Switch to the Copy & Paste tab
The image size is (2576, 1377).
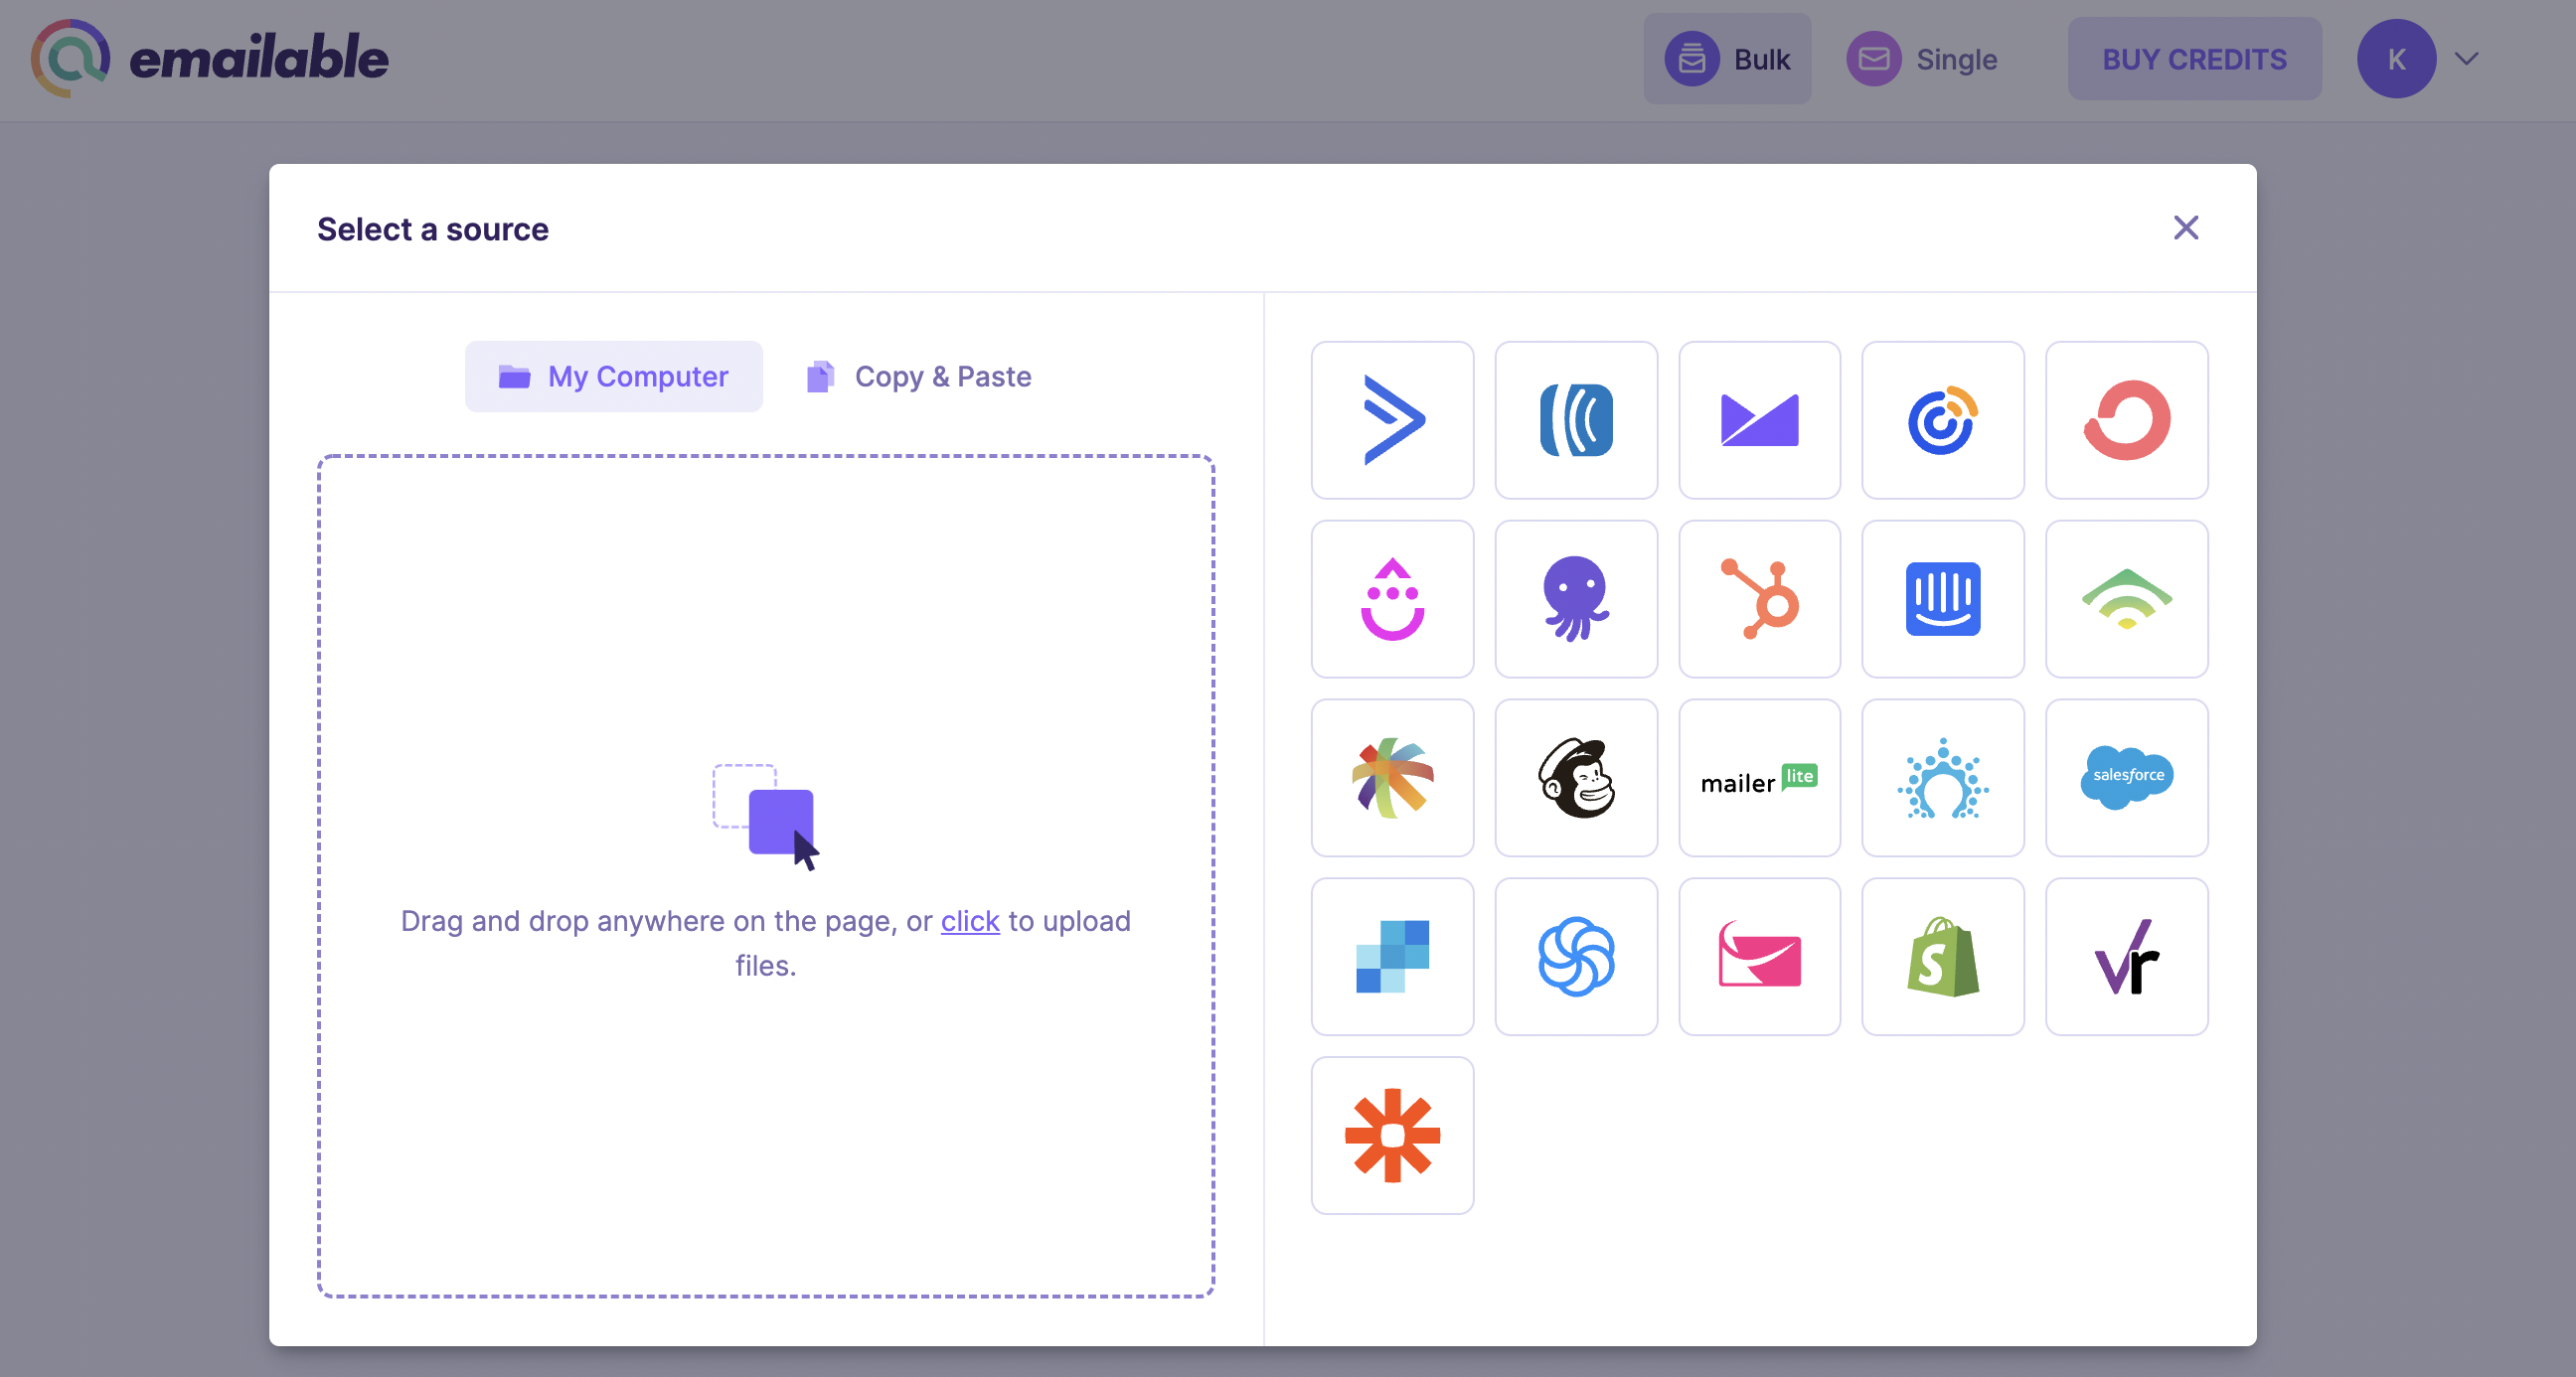tap(919, 377)
